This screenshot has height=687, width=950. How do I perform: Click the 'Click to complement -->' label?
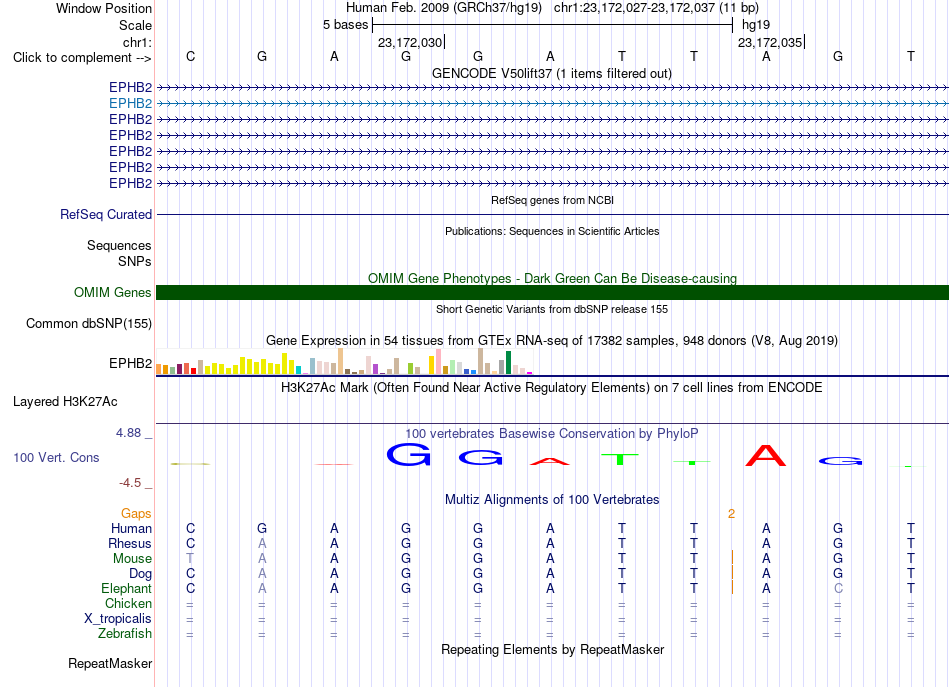(82, 58)
